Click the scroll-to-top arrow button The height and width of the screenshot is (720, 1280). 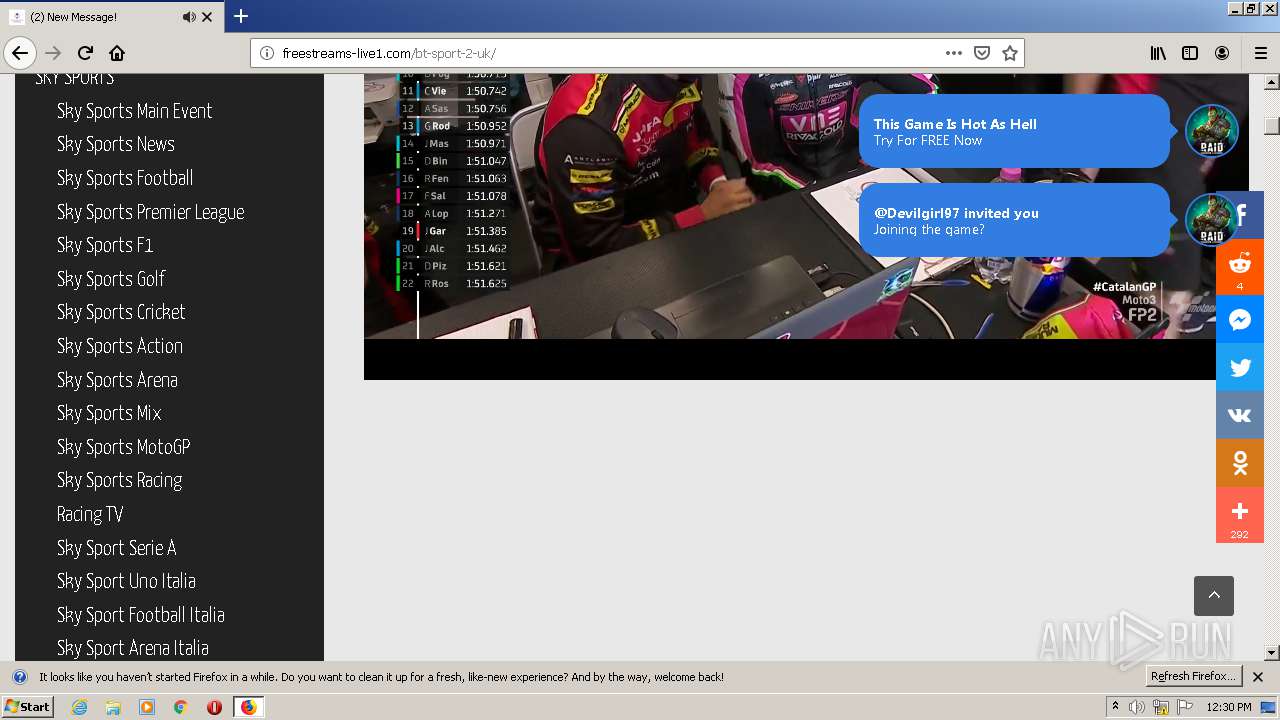tap(1214, 596)
